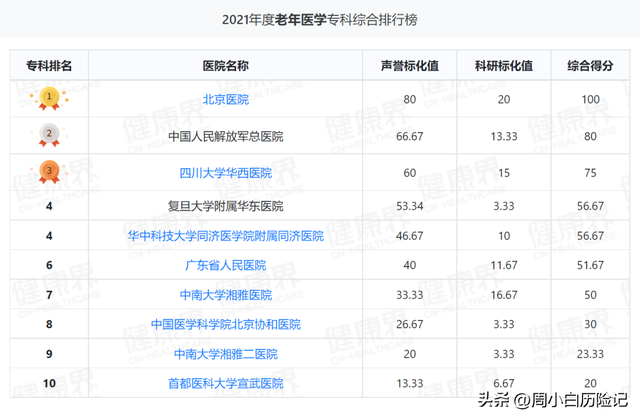The width and height of the screenshot is (640, 420).
Task: Open the 广东省人民医院 link
Action: coord(226,265)
